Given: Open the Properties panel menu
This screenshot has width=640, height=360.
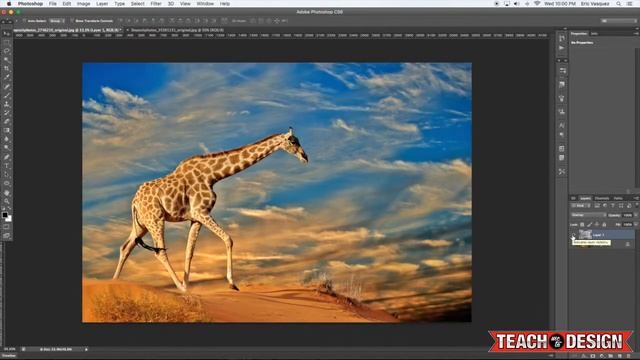Looking at the screenshot, I should pos(636,33).
